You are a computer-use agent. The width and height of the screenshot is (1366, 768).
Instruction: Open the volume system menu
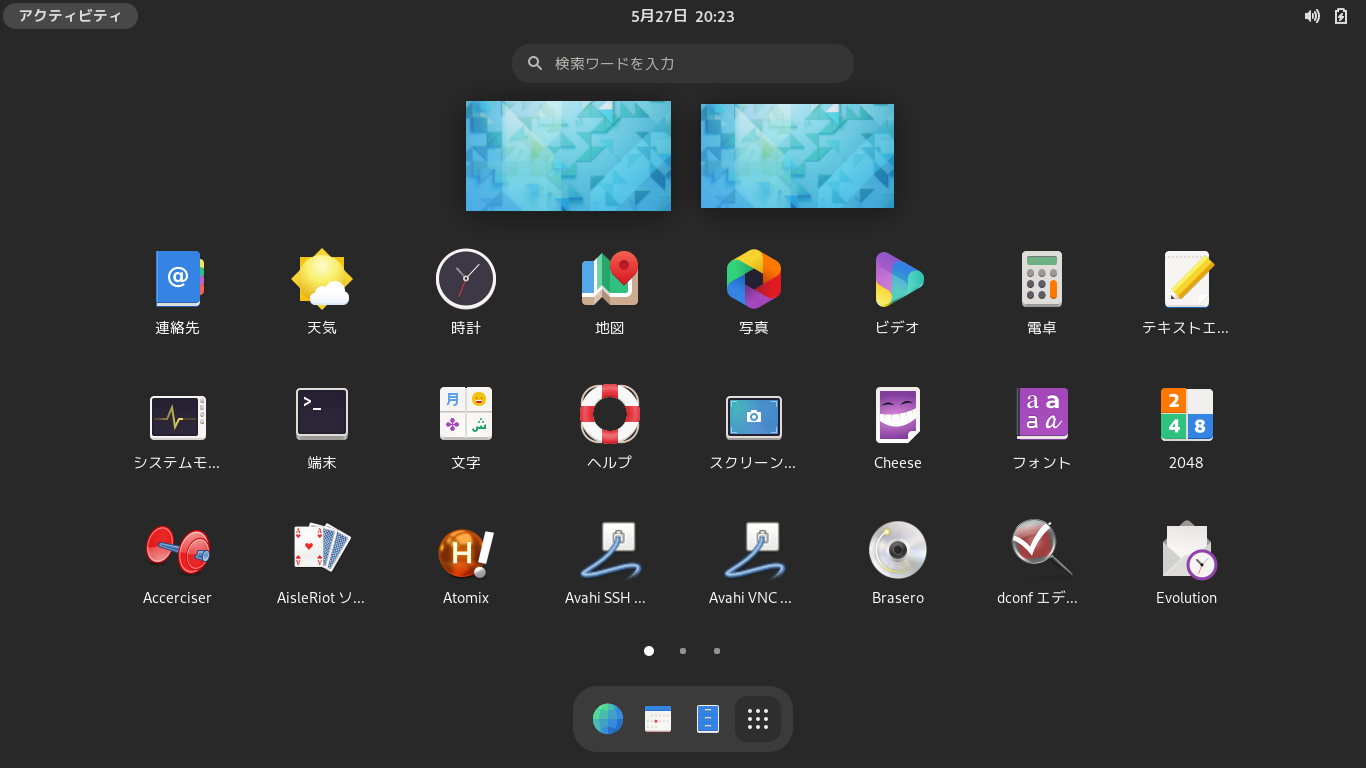[x=1312, y=16]
